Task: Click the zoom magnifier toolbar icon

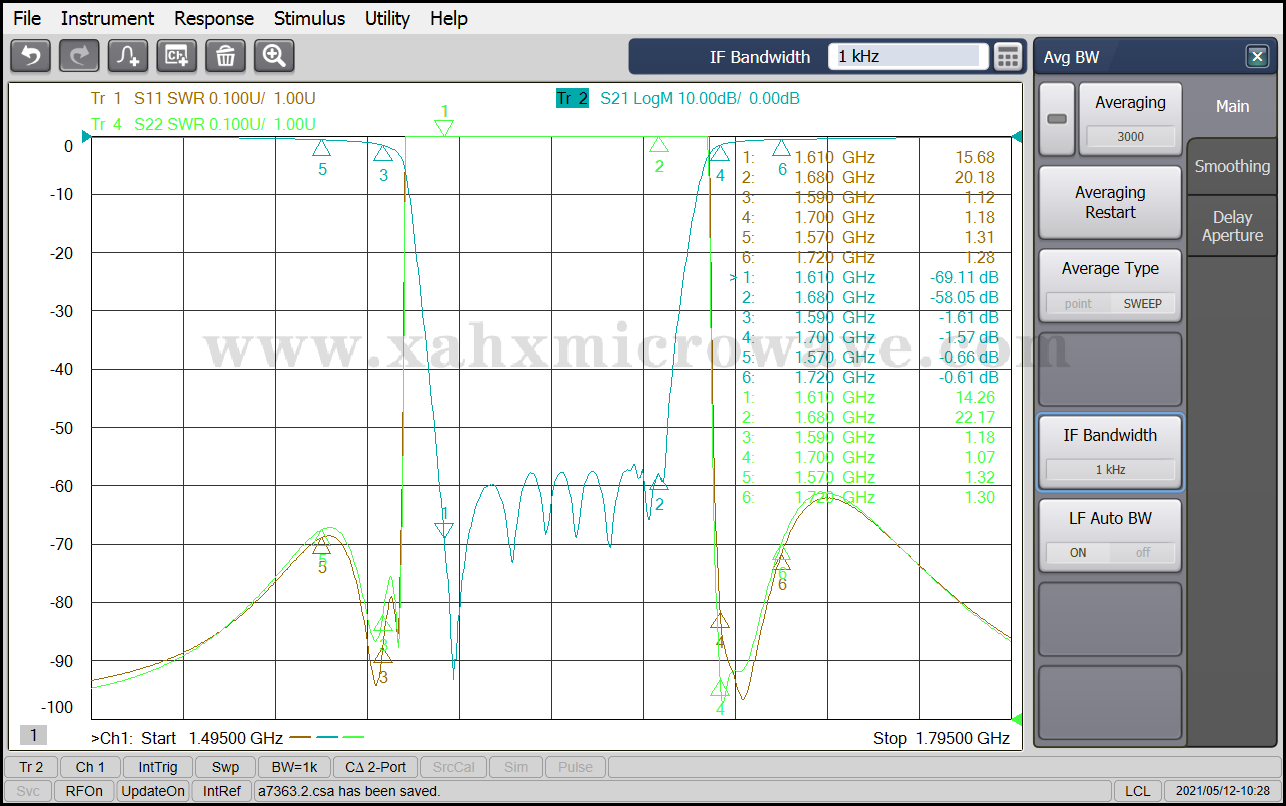Action: [275, 56]
